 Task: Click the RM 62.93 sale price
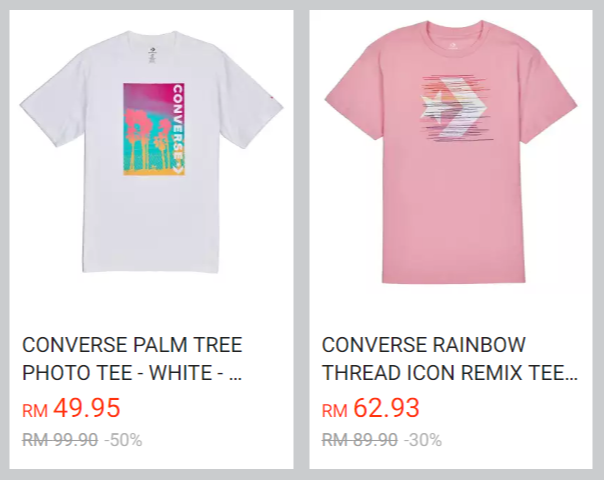point(371,408)
